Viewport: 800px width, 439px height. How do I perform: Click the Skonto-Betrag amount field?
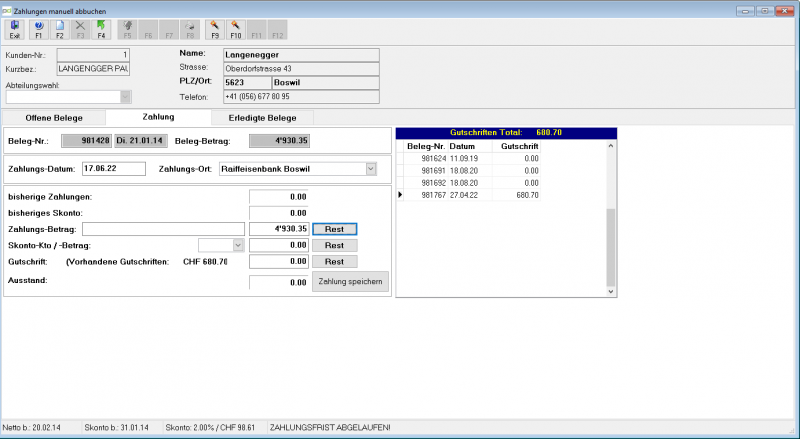[279, 246]
